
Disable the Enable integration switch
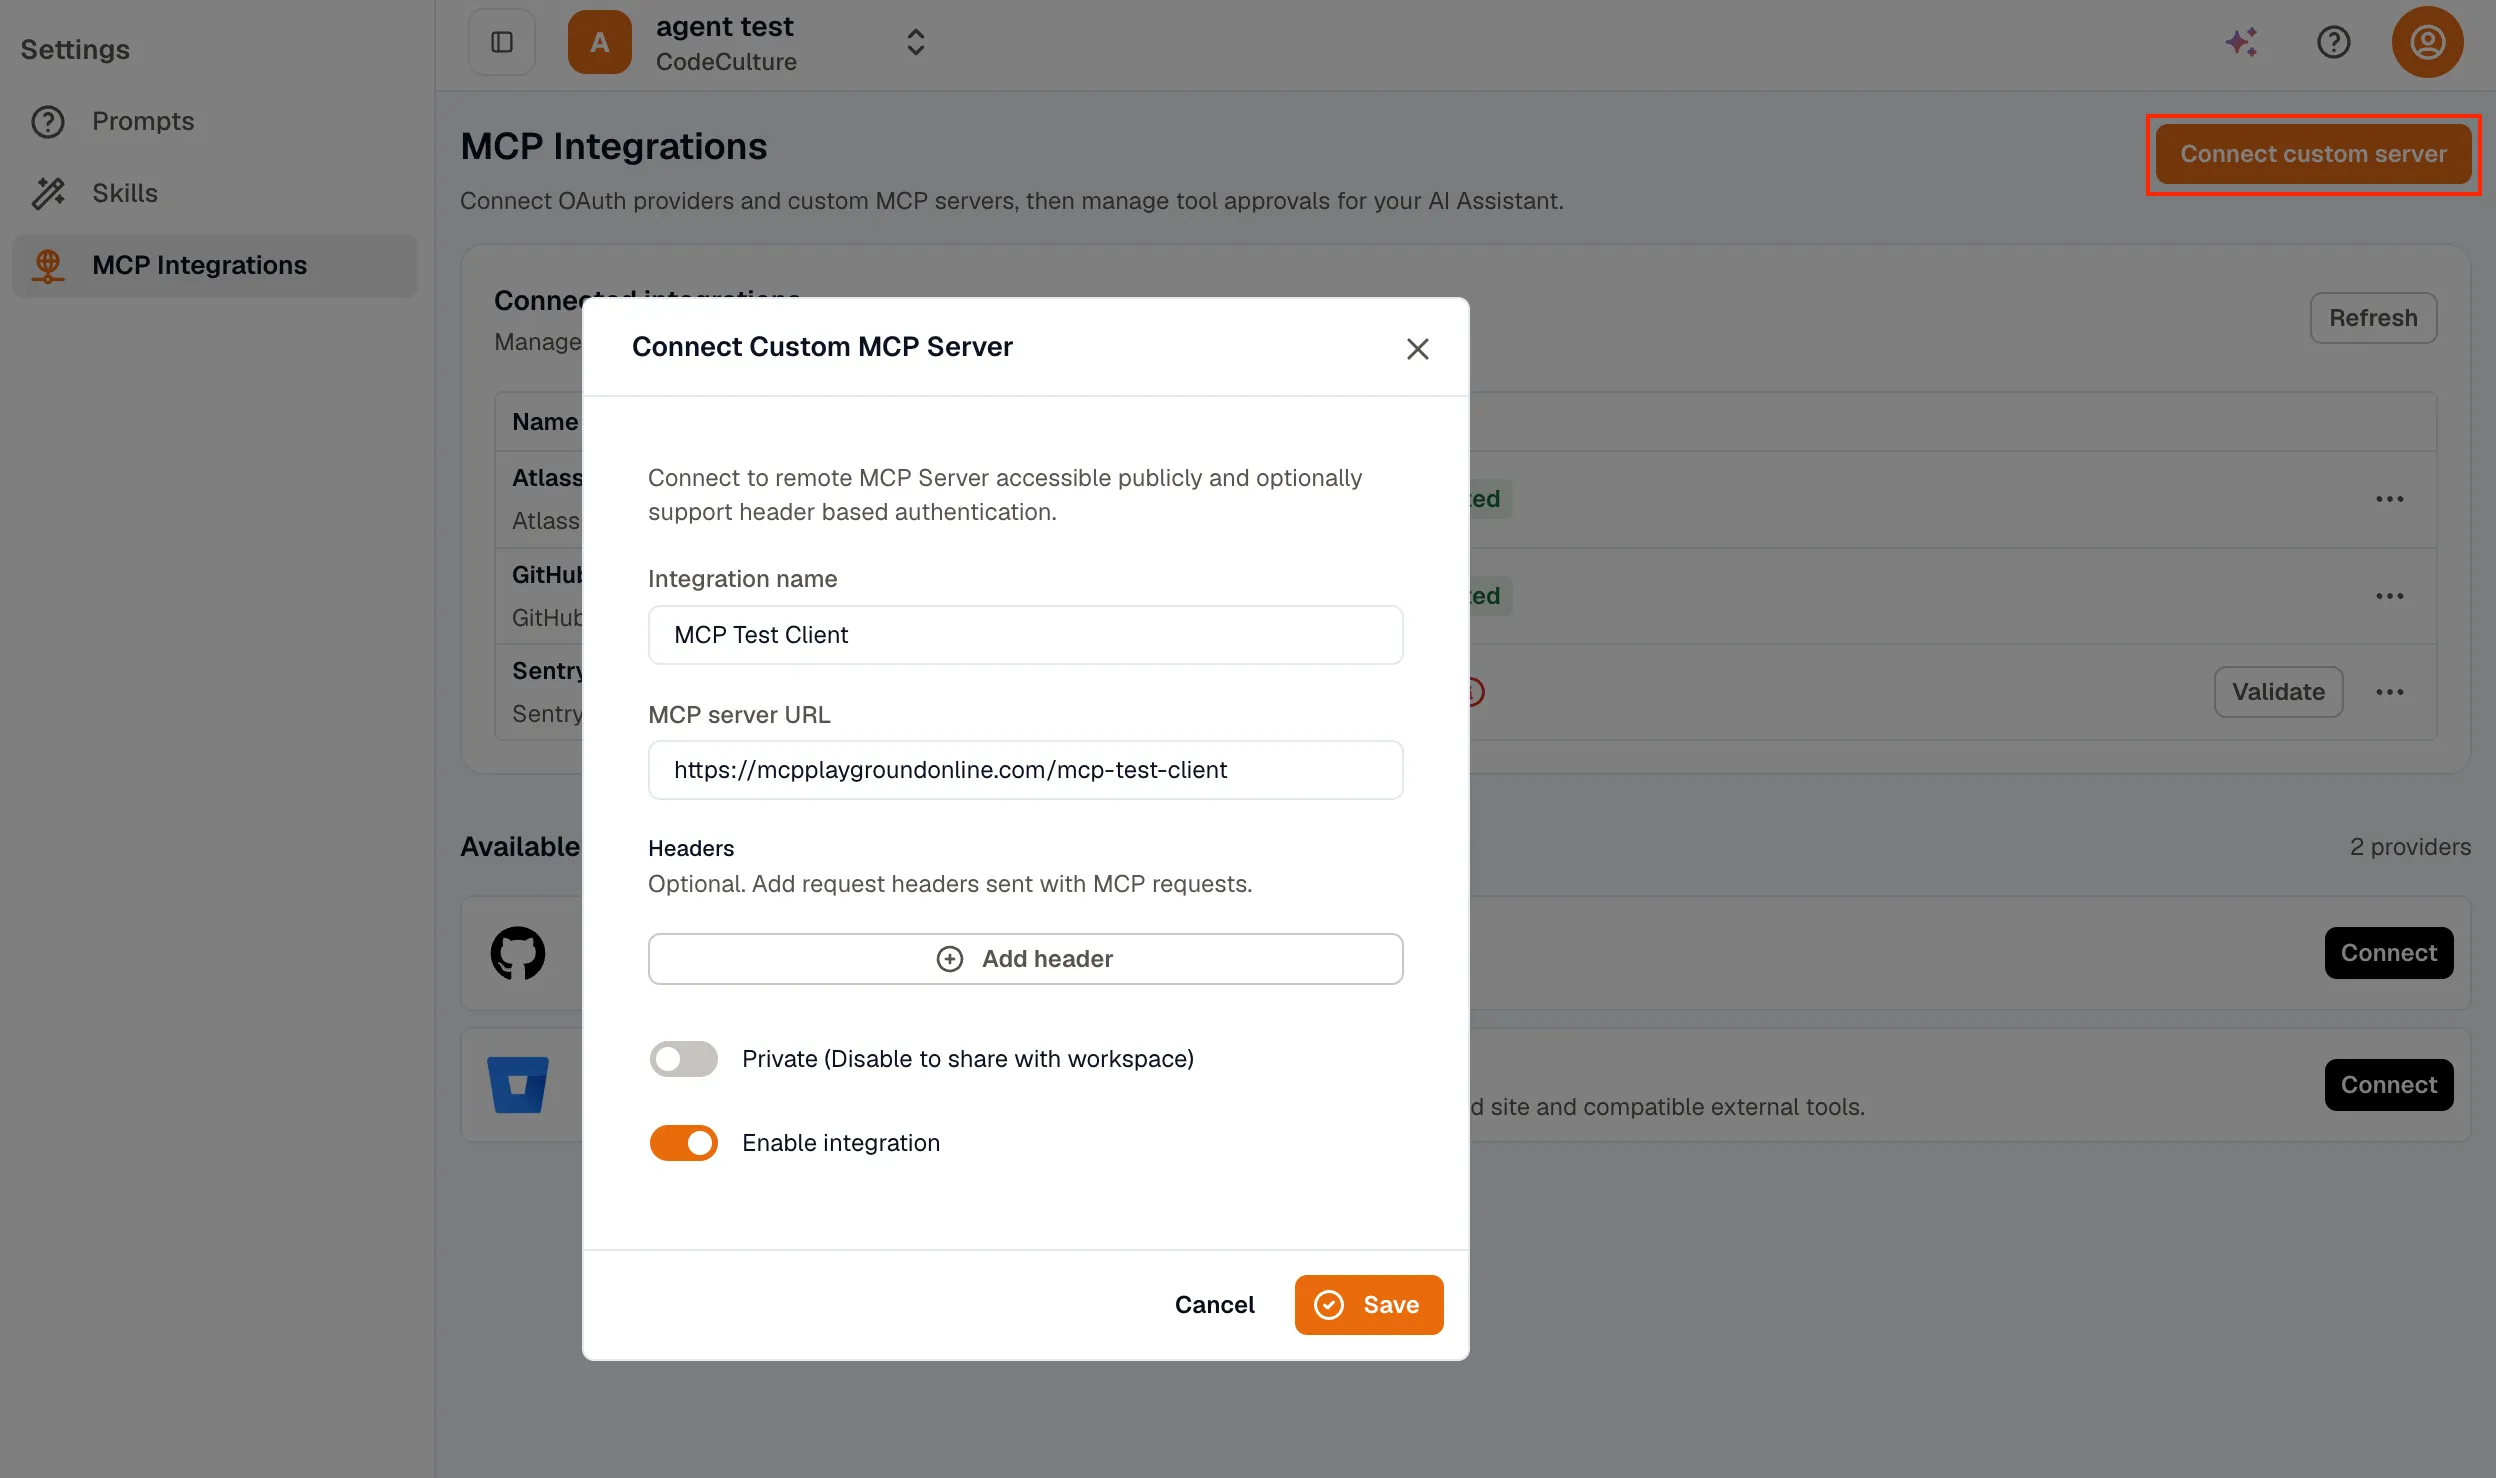[683, 1143]
